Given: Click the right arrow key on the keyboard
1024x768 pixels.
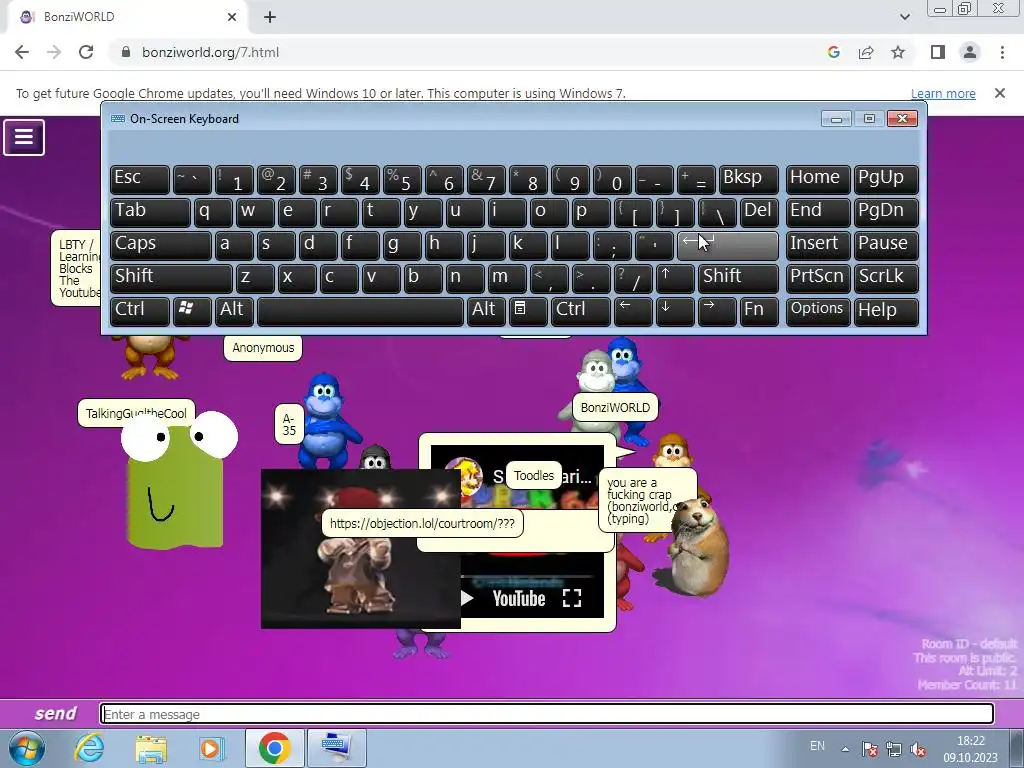Looking at the screenshot, I should [x=717, y=310].
